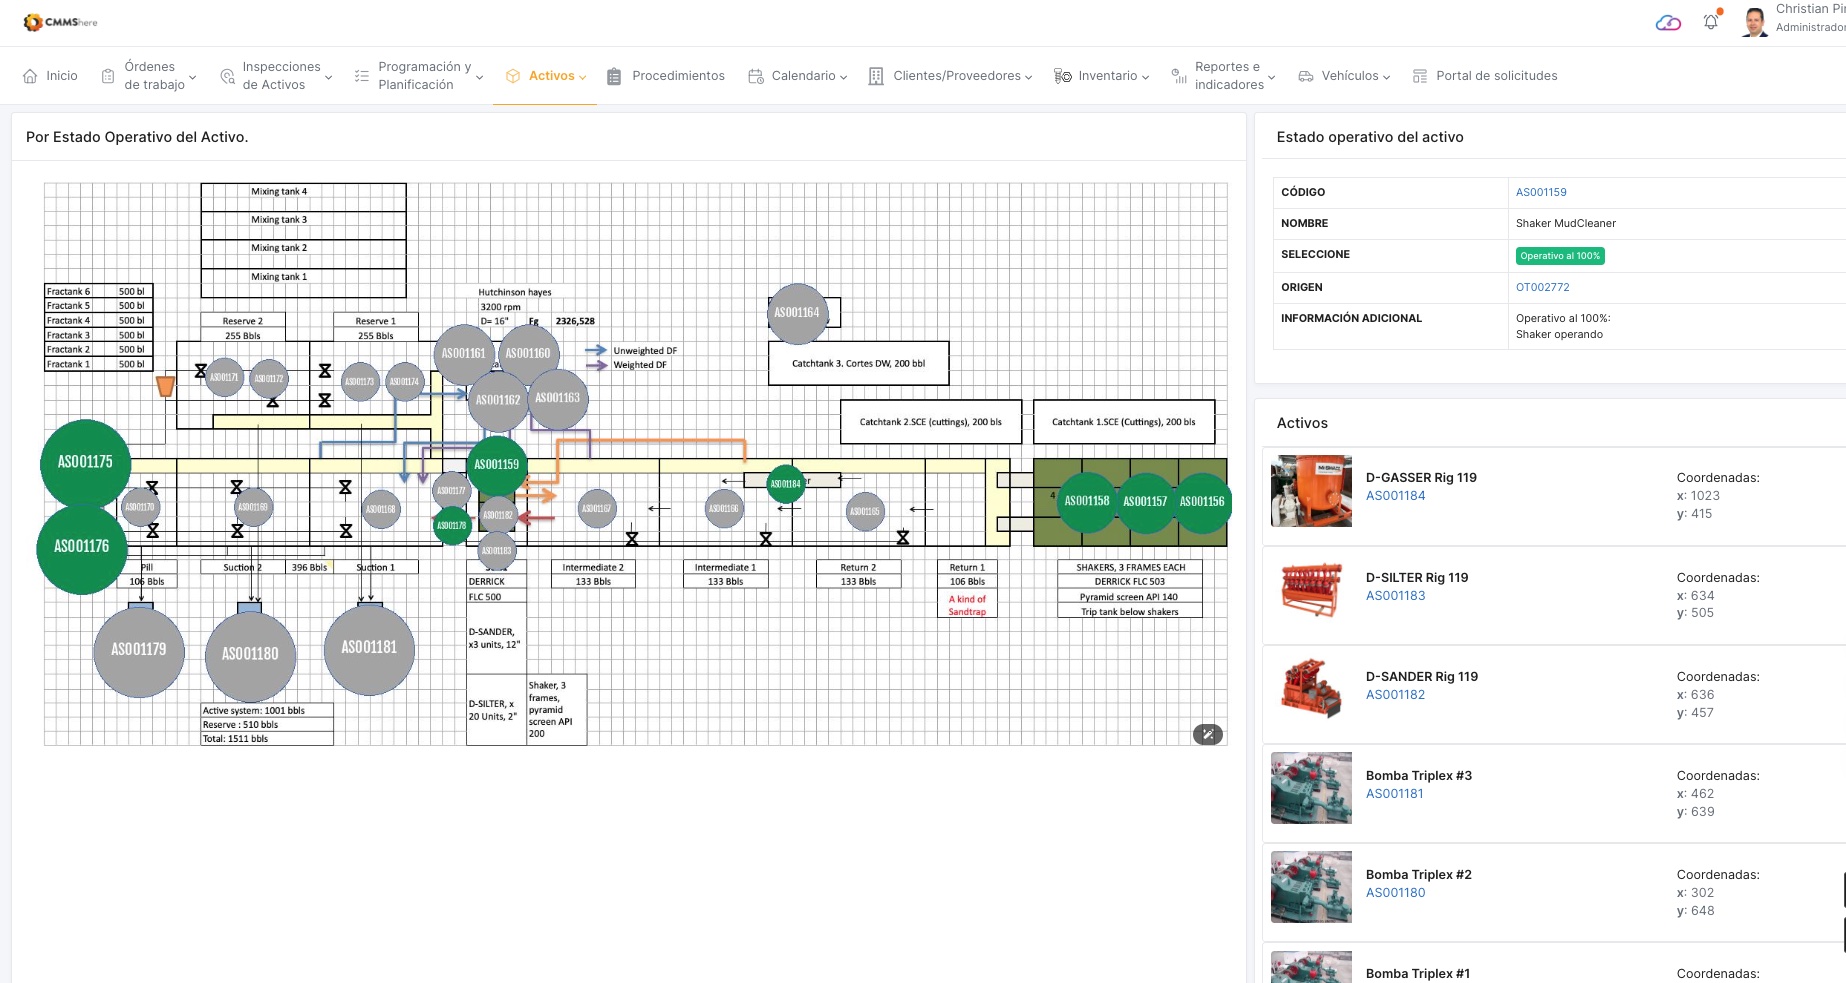The width and height of the screenshot is (1846, 983).
Task: Open the Vehículos dropdown
Action: (1349, 76)
